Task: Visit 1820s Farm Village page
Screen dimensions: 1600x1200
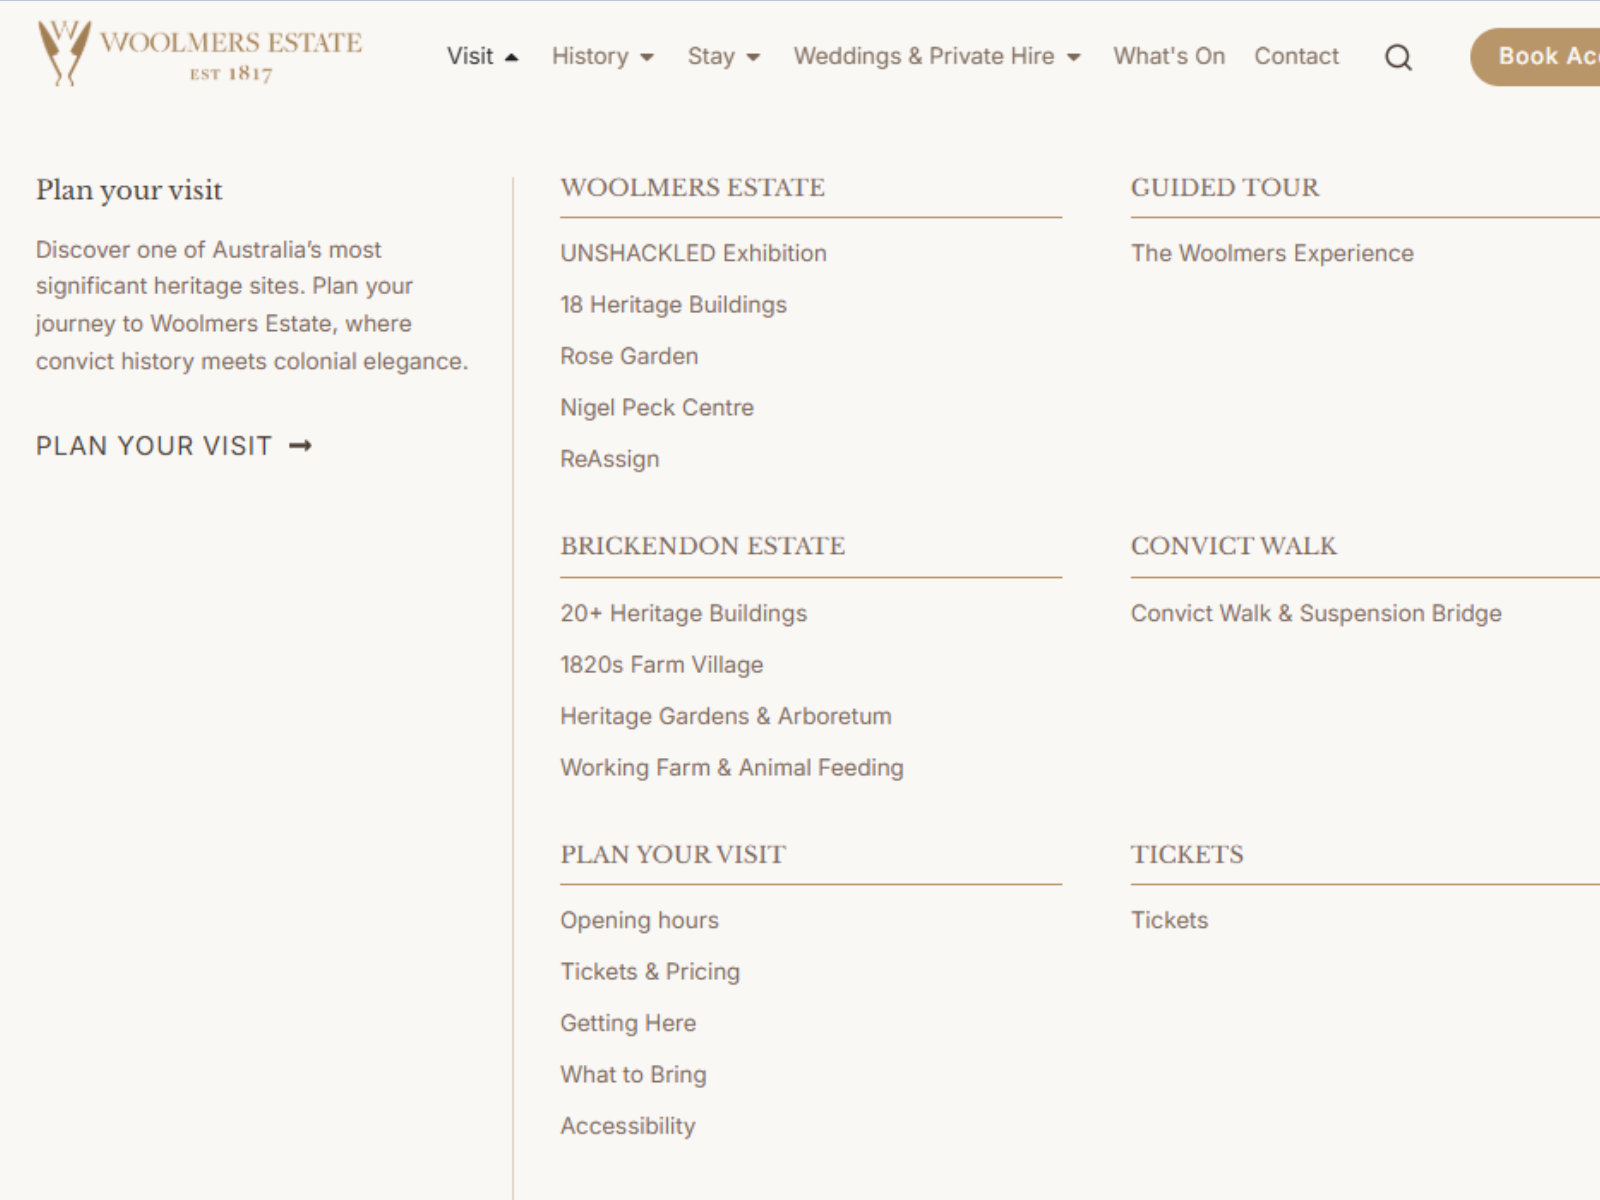Action: pyautogui.click(x=661, y=665)
